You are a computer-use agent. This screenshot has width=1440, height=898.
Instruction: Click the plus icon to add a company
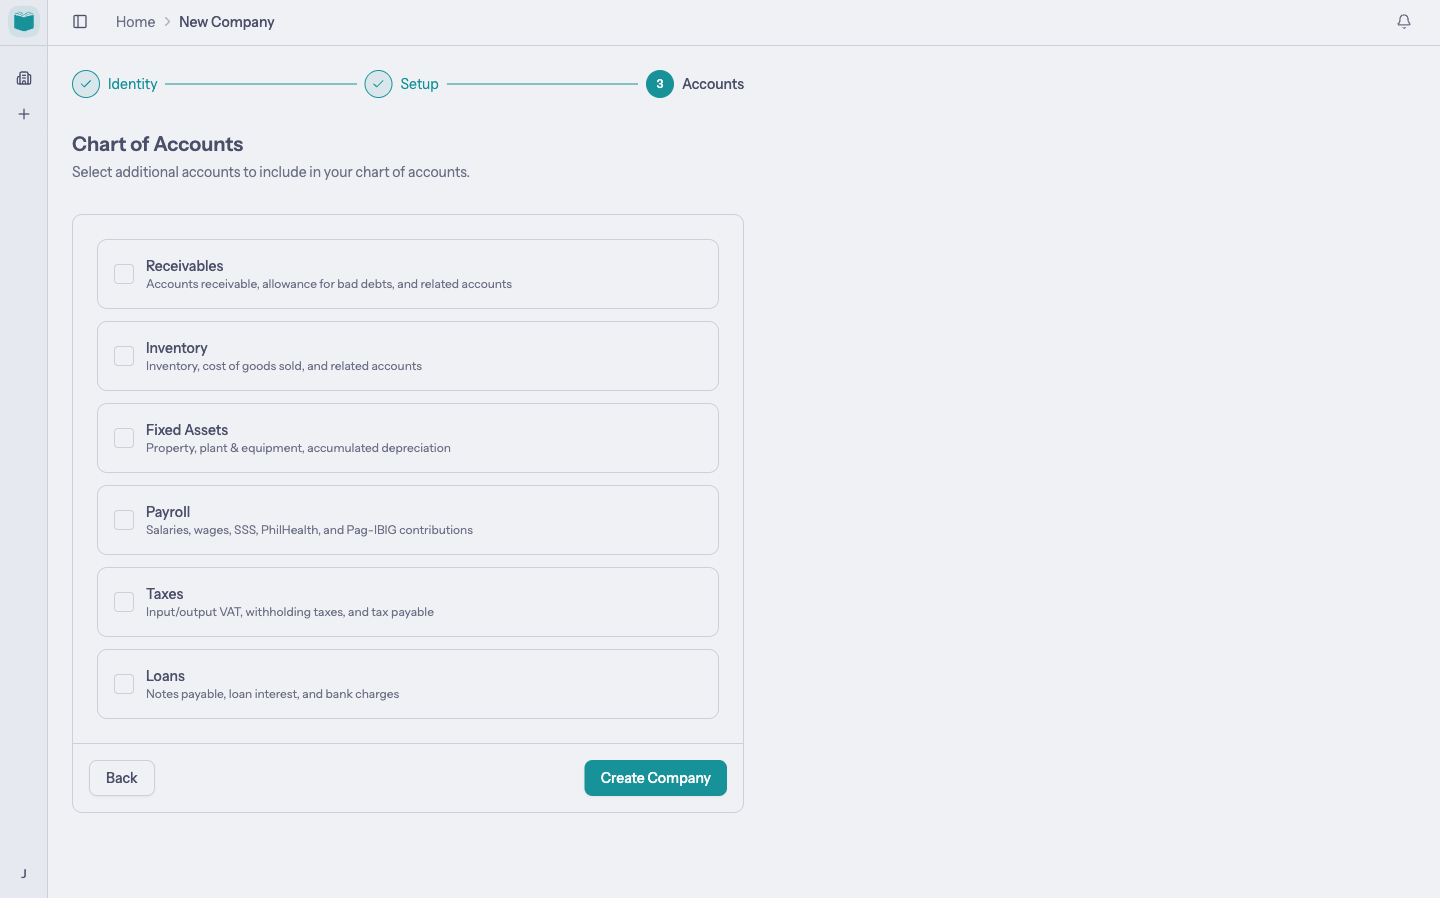coord(23,113)
